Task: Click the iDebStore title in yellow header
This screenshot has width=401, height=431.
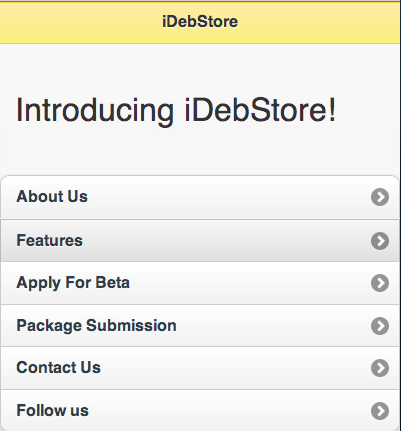Action: point(200,22)
